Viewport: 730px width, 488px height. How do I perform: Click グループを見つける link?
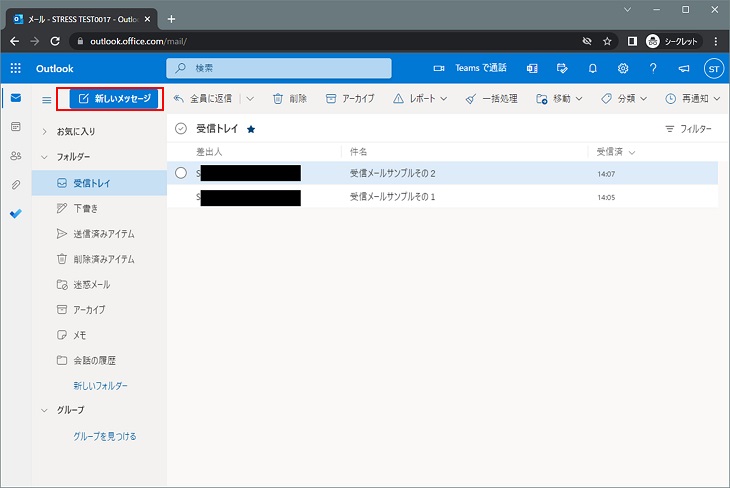pos(105,436)
